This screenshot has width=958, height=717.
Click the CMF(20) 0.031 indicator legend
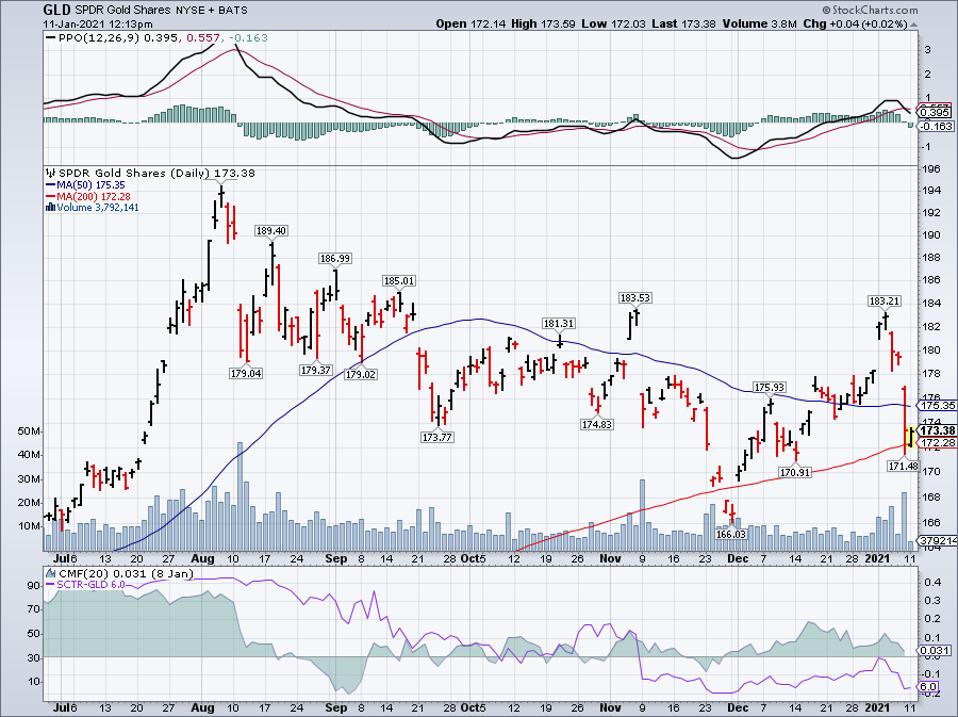tap(120, 573)
